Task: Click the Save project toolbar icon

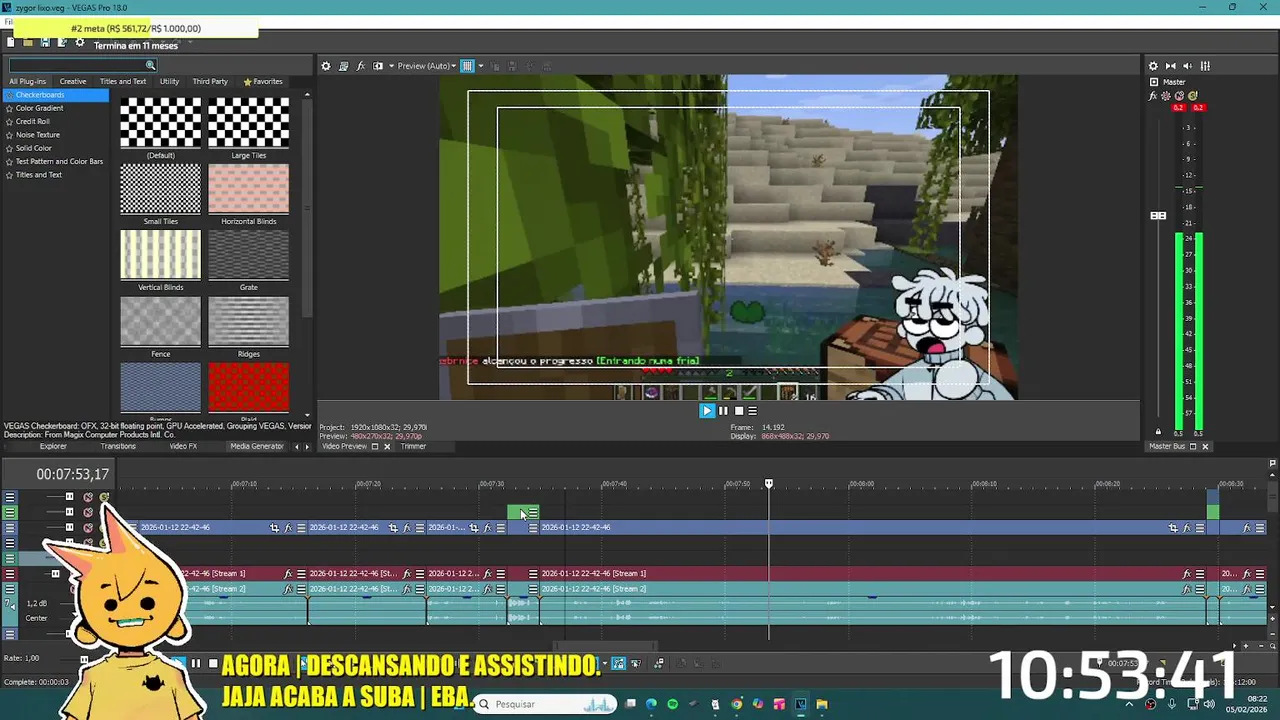Action: 45,42
